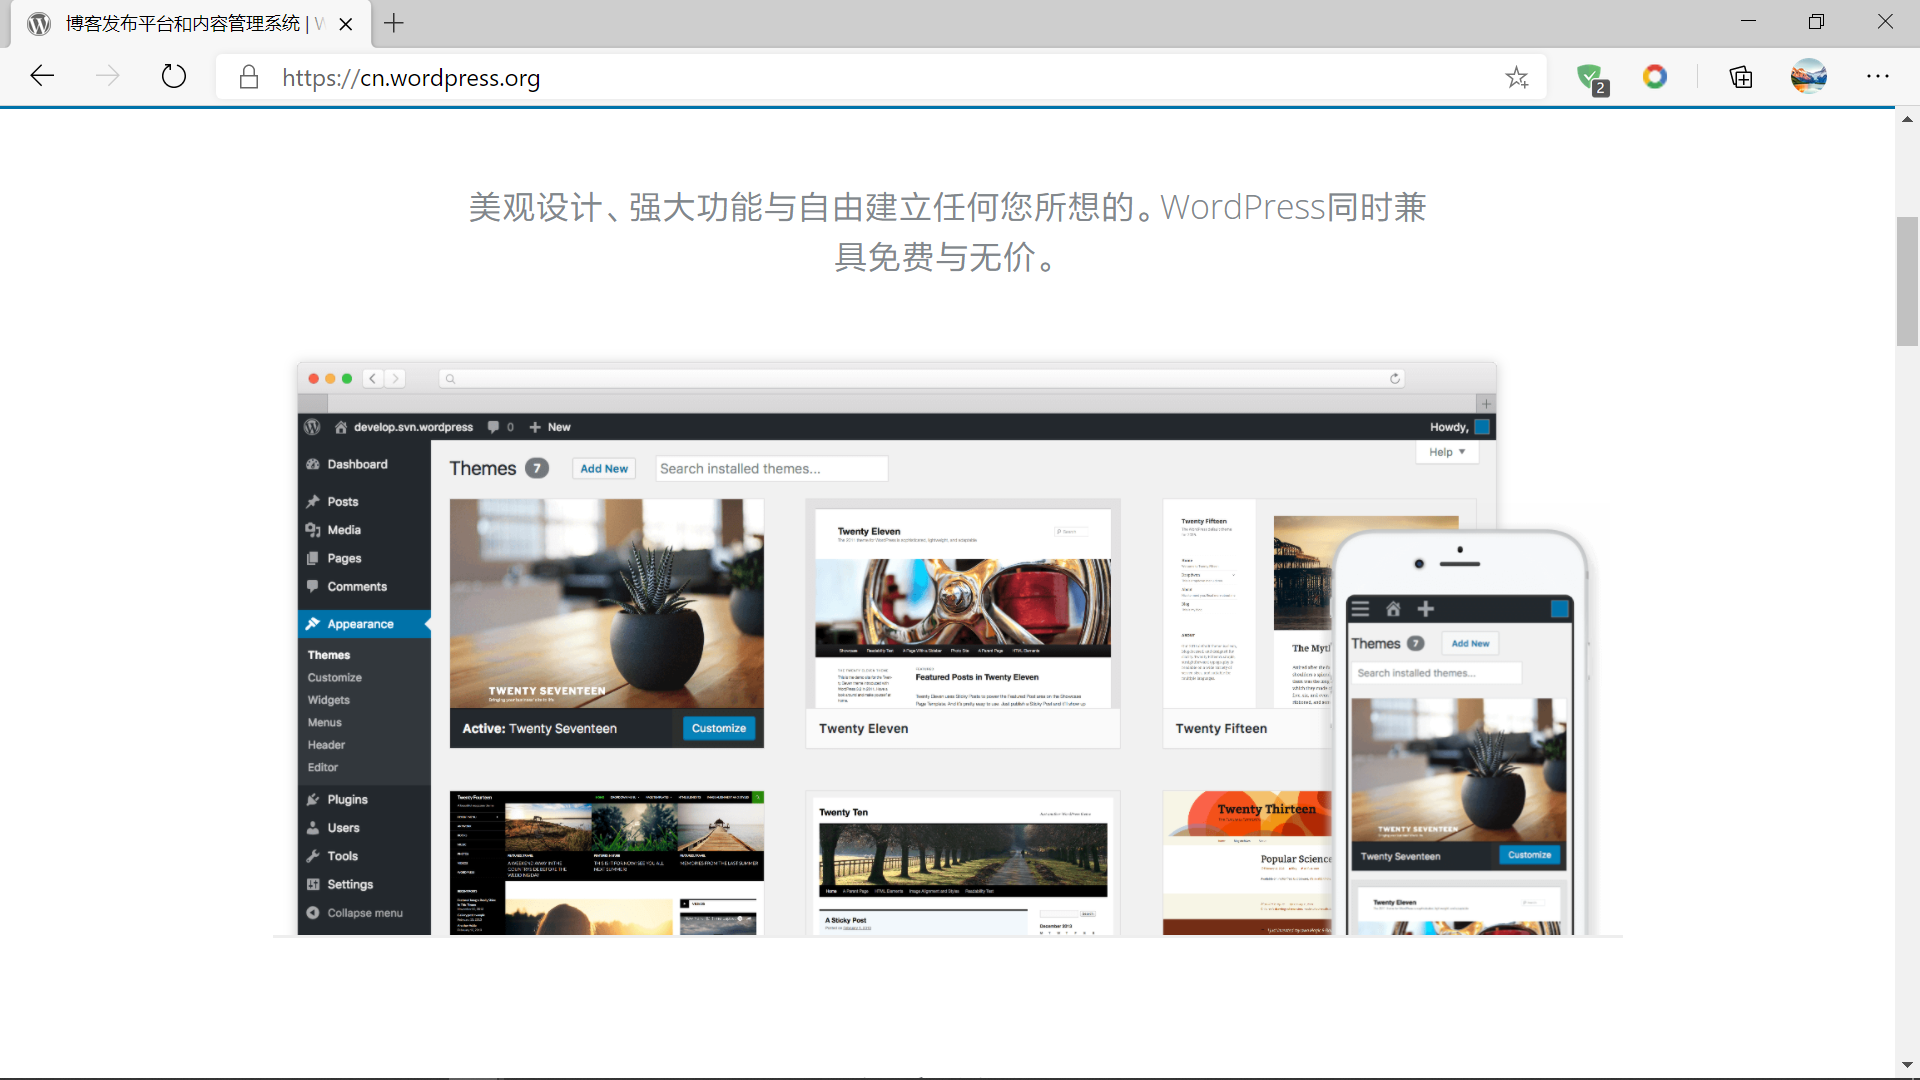
Task: Click the Twenty Seventeen theme thumbnail
Action: (x=606, y=604)
